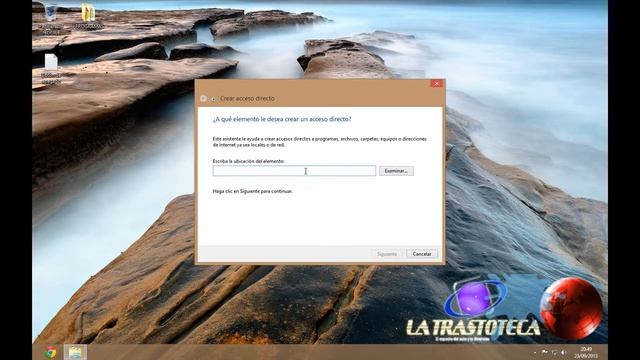Screen dimensions: 640x360
Task: Open File Explorer from the taskbar
Action: [x=75, y=352]
